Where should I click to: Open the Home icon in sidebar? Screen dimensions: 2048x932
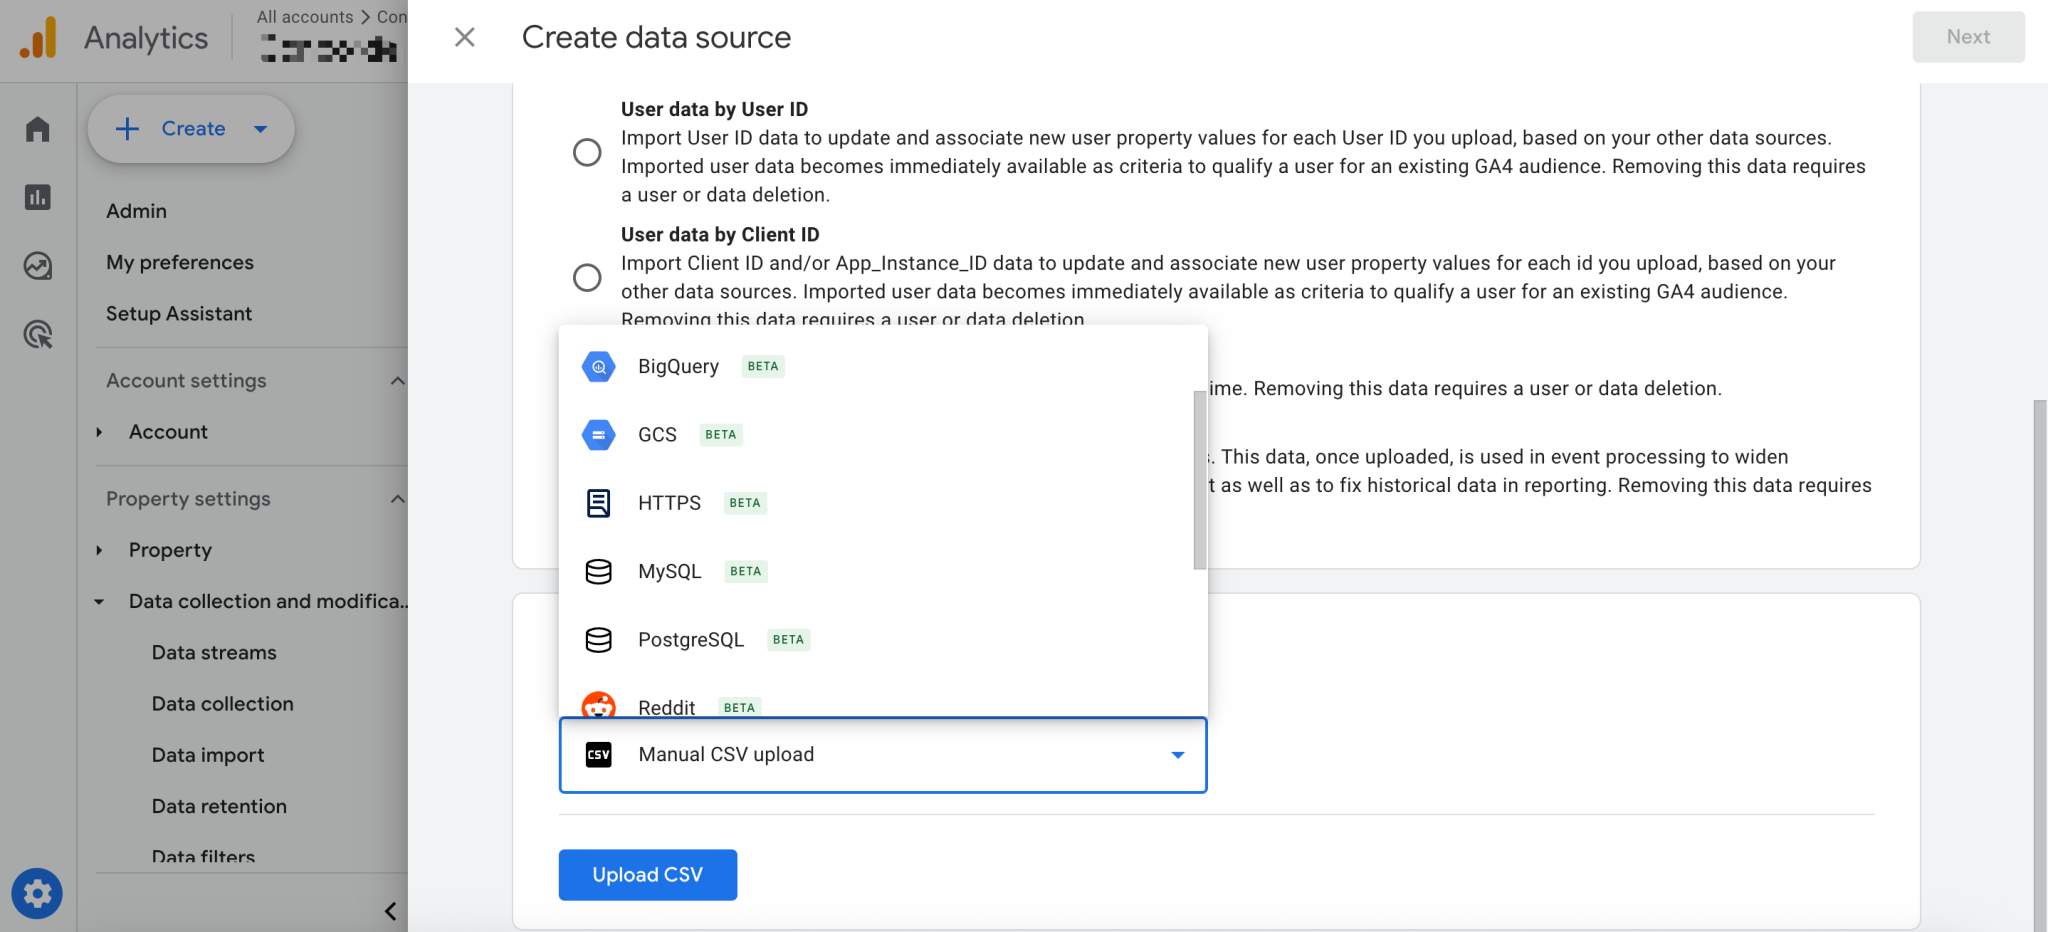[38, 129]
